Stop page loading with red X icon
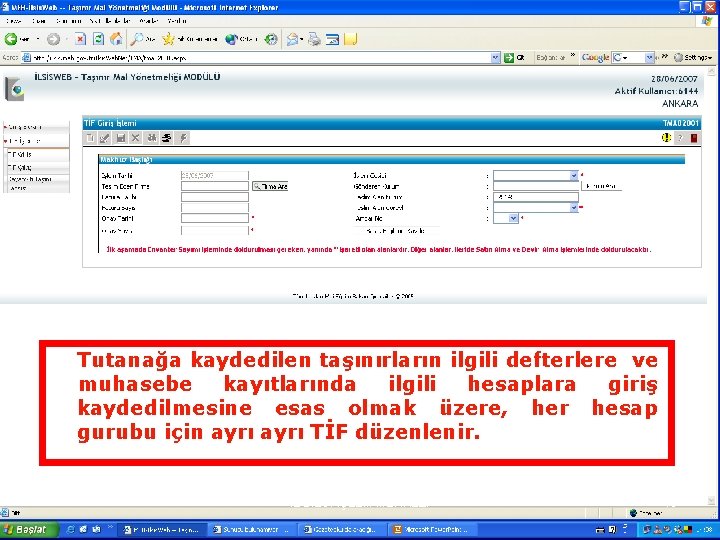The image size is (720, 540). pos(80,39)
